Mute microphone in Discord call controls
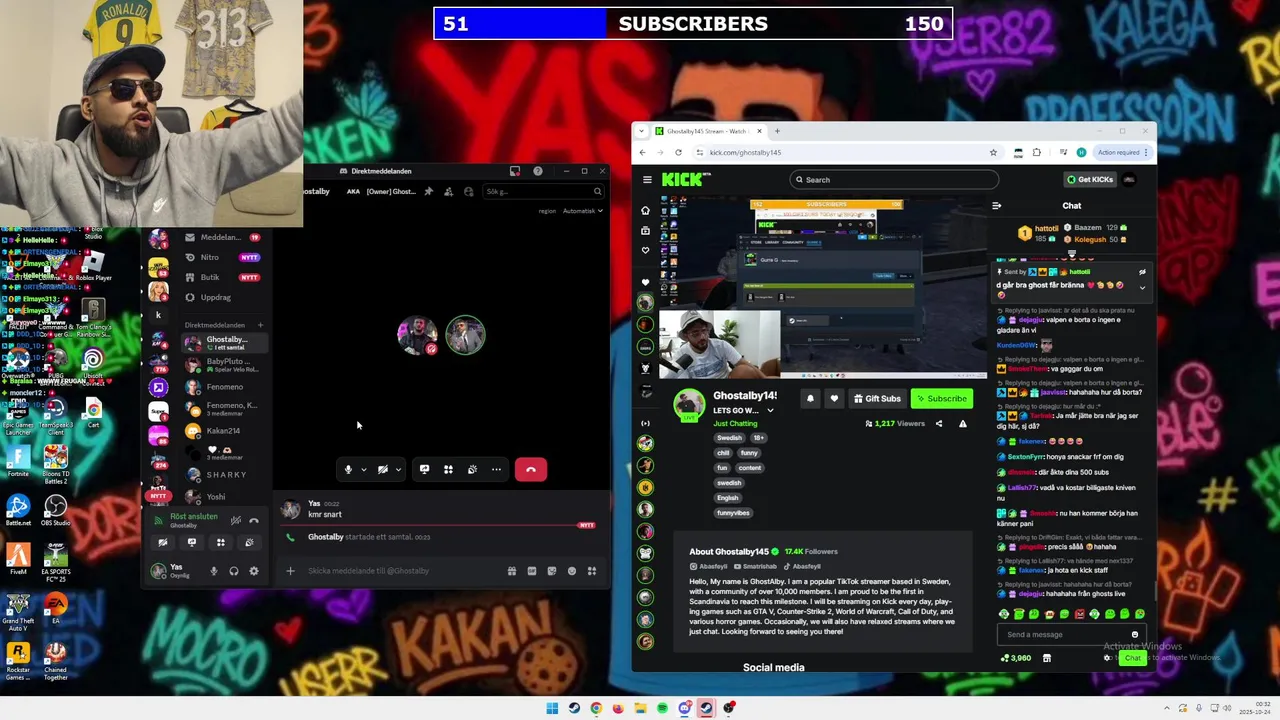 (348, 469)
